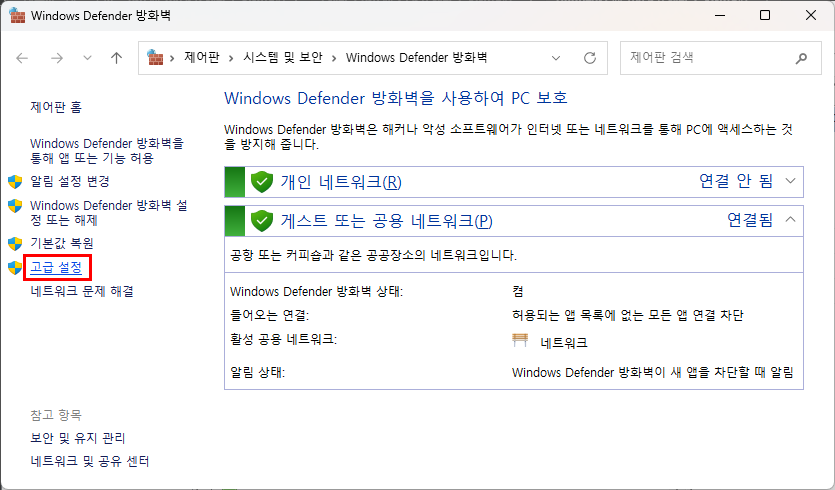Click 게스트 또는 공용 네트워크(P) heading
Viewport: 835px width, 490px height.
387,220
